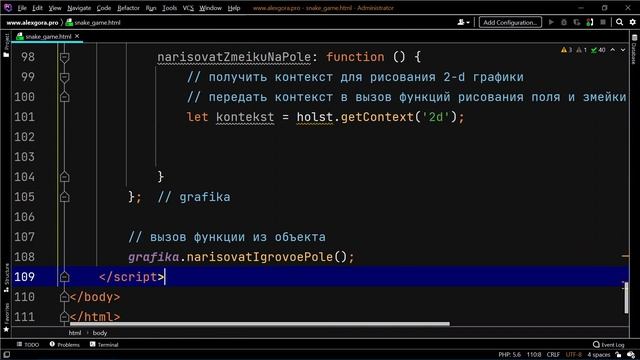Click the body breadcrumb

coord(100,333)
